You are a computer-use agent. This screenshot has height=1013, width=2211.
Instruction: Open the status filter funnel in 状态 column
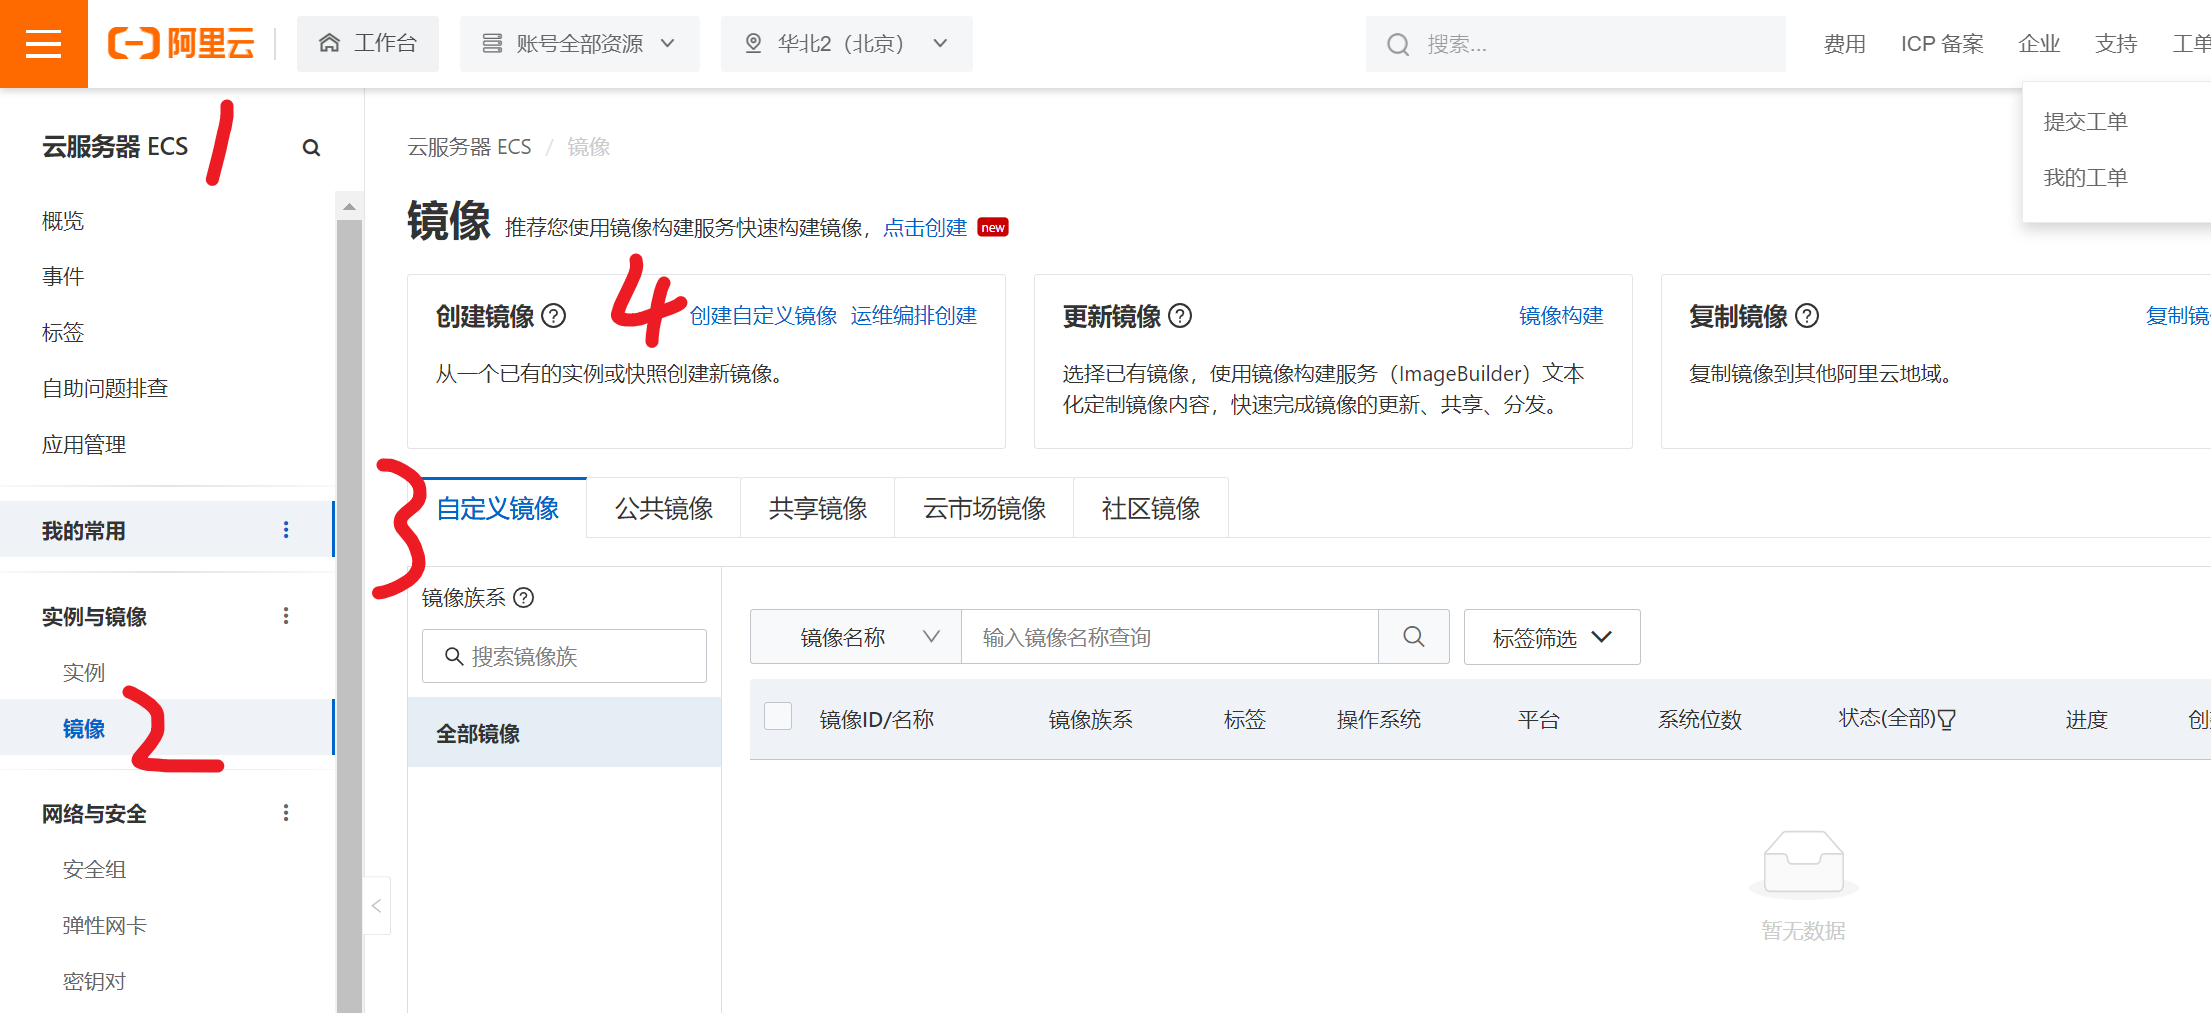(x=1946, y=720)
